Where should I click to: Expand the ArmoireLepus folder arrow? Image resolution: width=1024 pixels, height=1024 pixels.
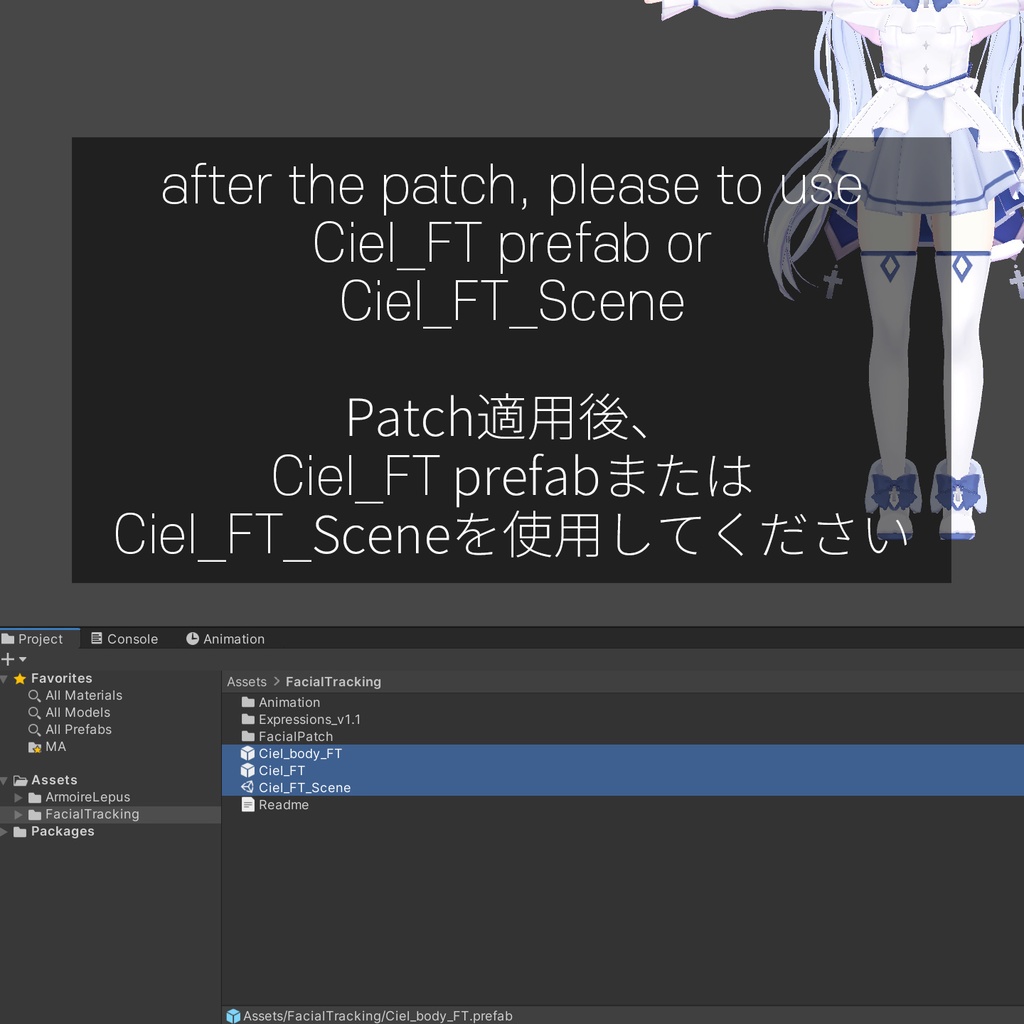(x=18, y=797)
